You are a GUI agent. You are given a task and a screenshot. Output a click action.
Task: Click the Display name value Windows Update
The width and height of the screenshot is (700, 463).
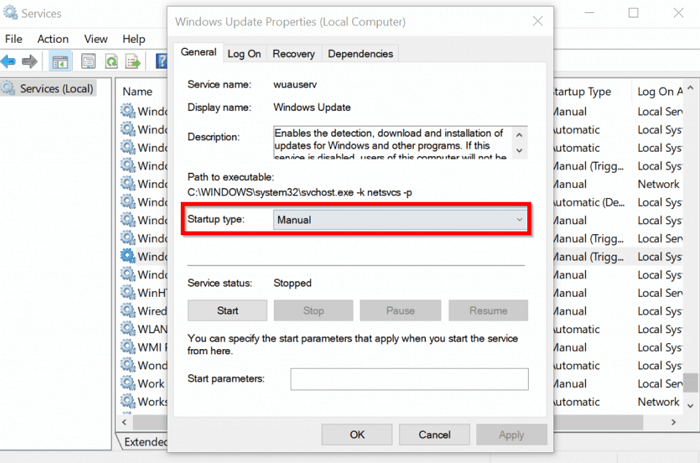pos(312,107)
